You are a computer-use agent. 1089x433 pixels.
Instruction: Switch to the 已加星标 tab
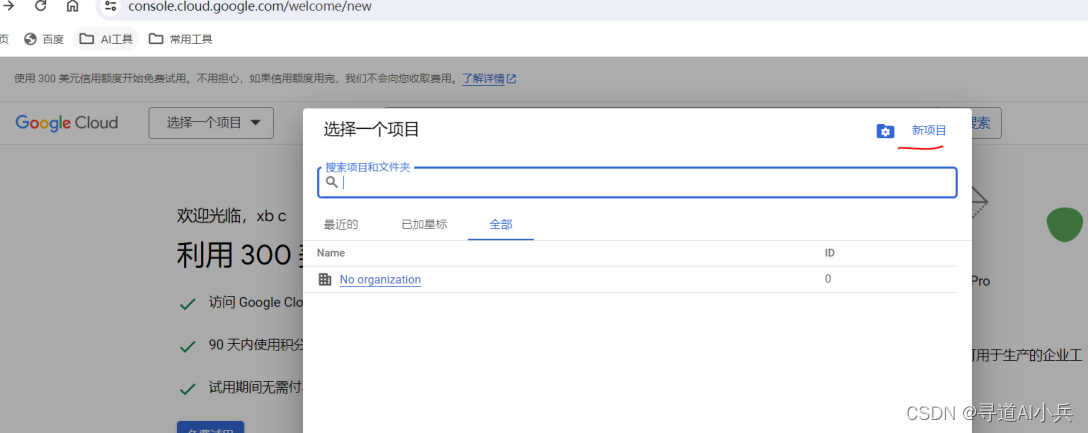[x=424, y=224]
